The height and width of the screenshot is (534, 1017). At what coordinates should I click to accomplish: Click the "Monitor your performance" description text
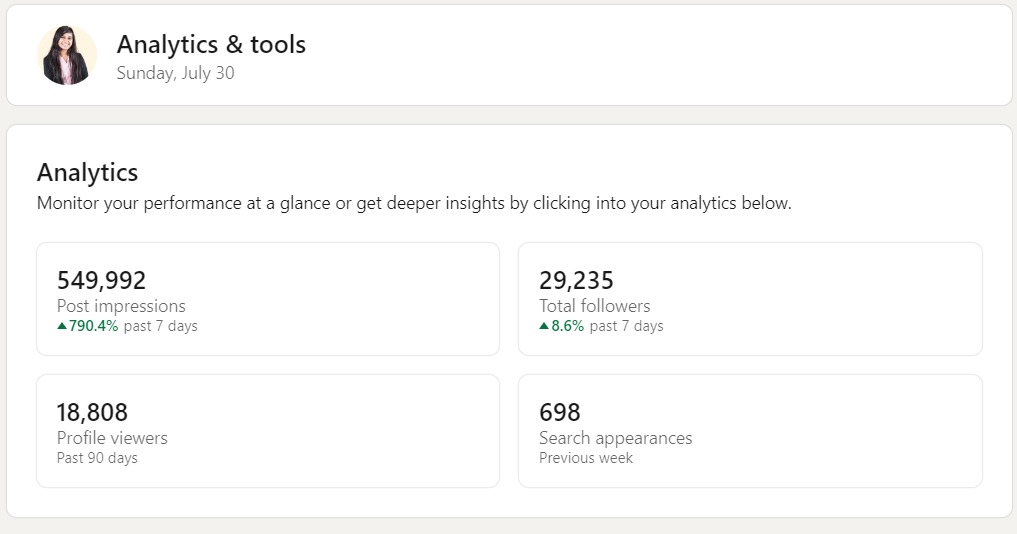click(414, 203)
